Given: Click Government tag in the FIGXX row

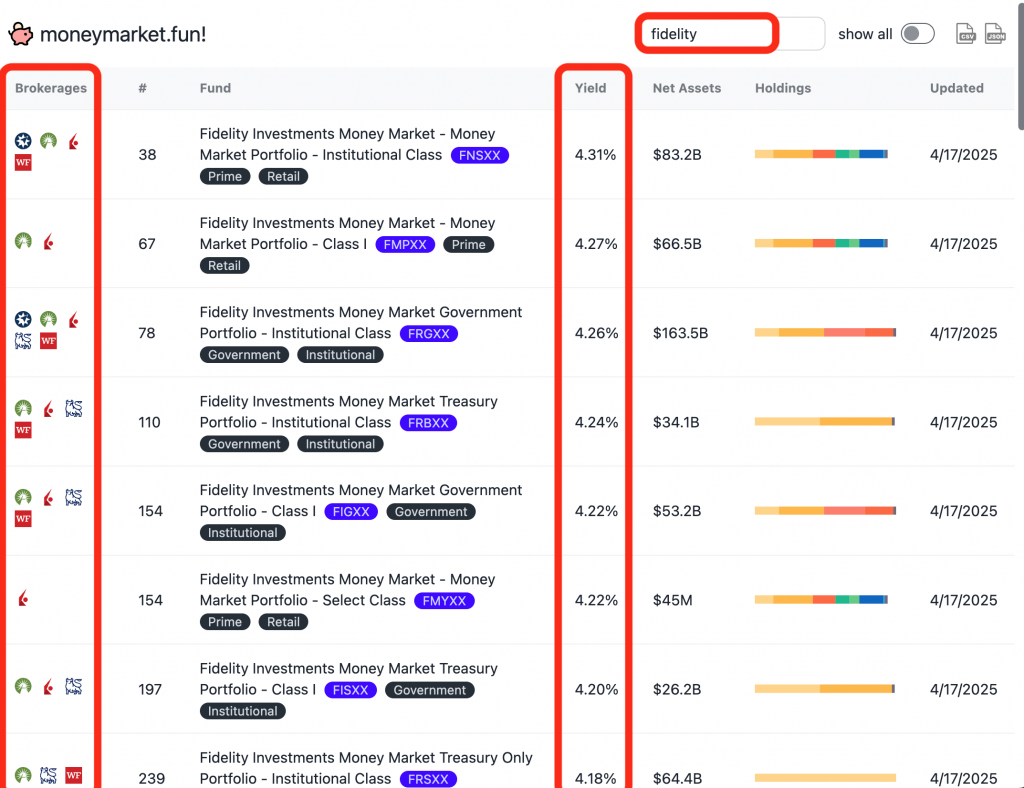Looking at the screenshot, I should click(x=430, y=511).
